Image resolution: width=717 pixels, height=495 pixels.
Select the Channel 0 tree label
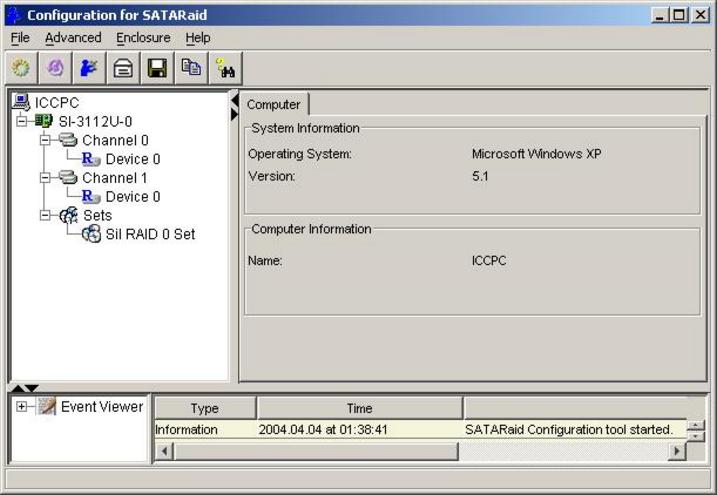115,140
